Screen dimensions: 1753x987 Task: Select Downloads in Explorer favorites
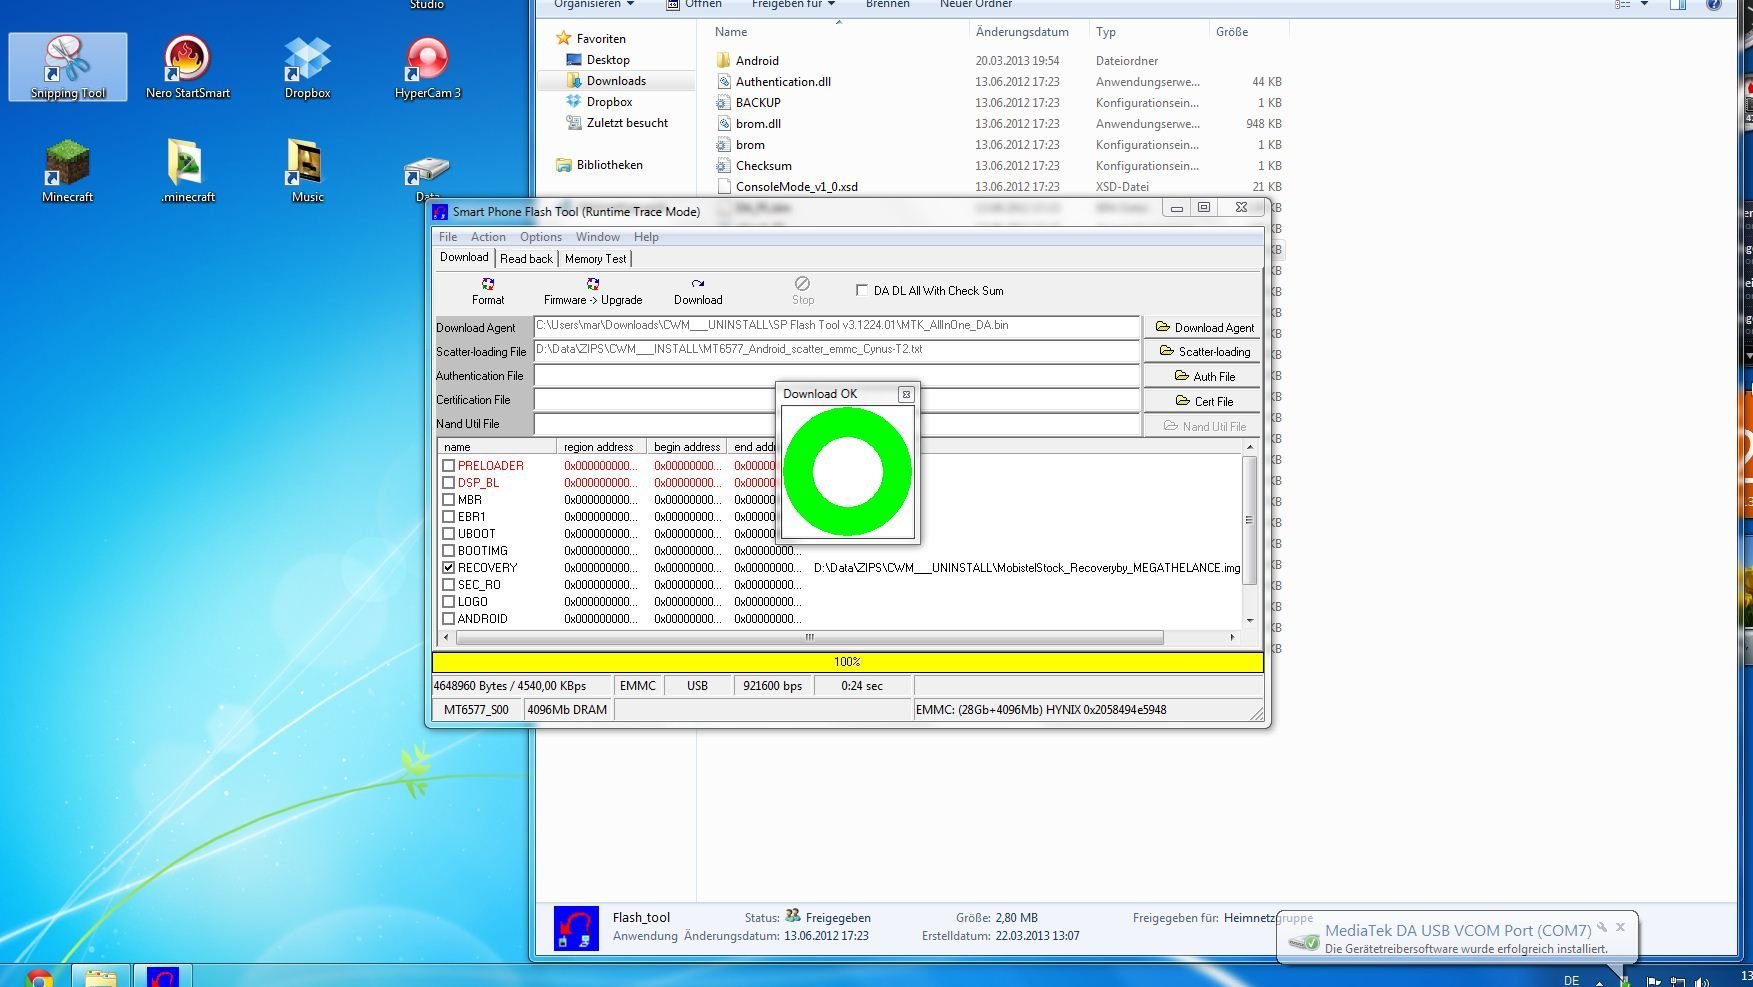(616, 81)
